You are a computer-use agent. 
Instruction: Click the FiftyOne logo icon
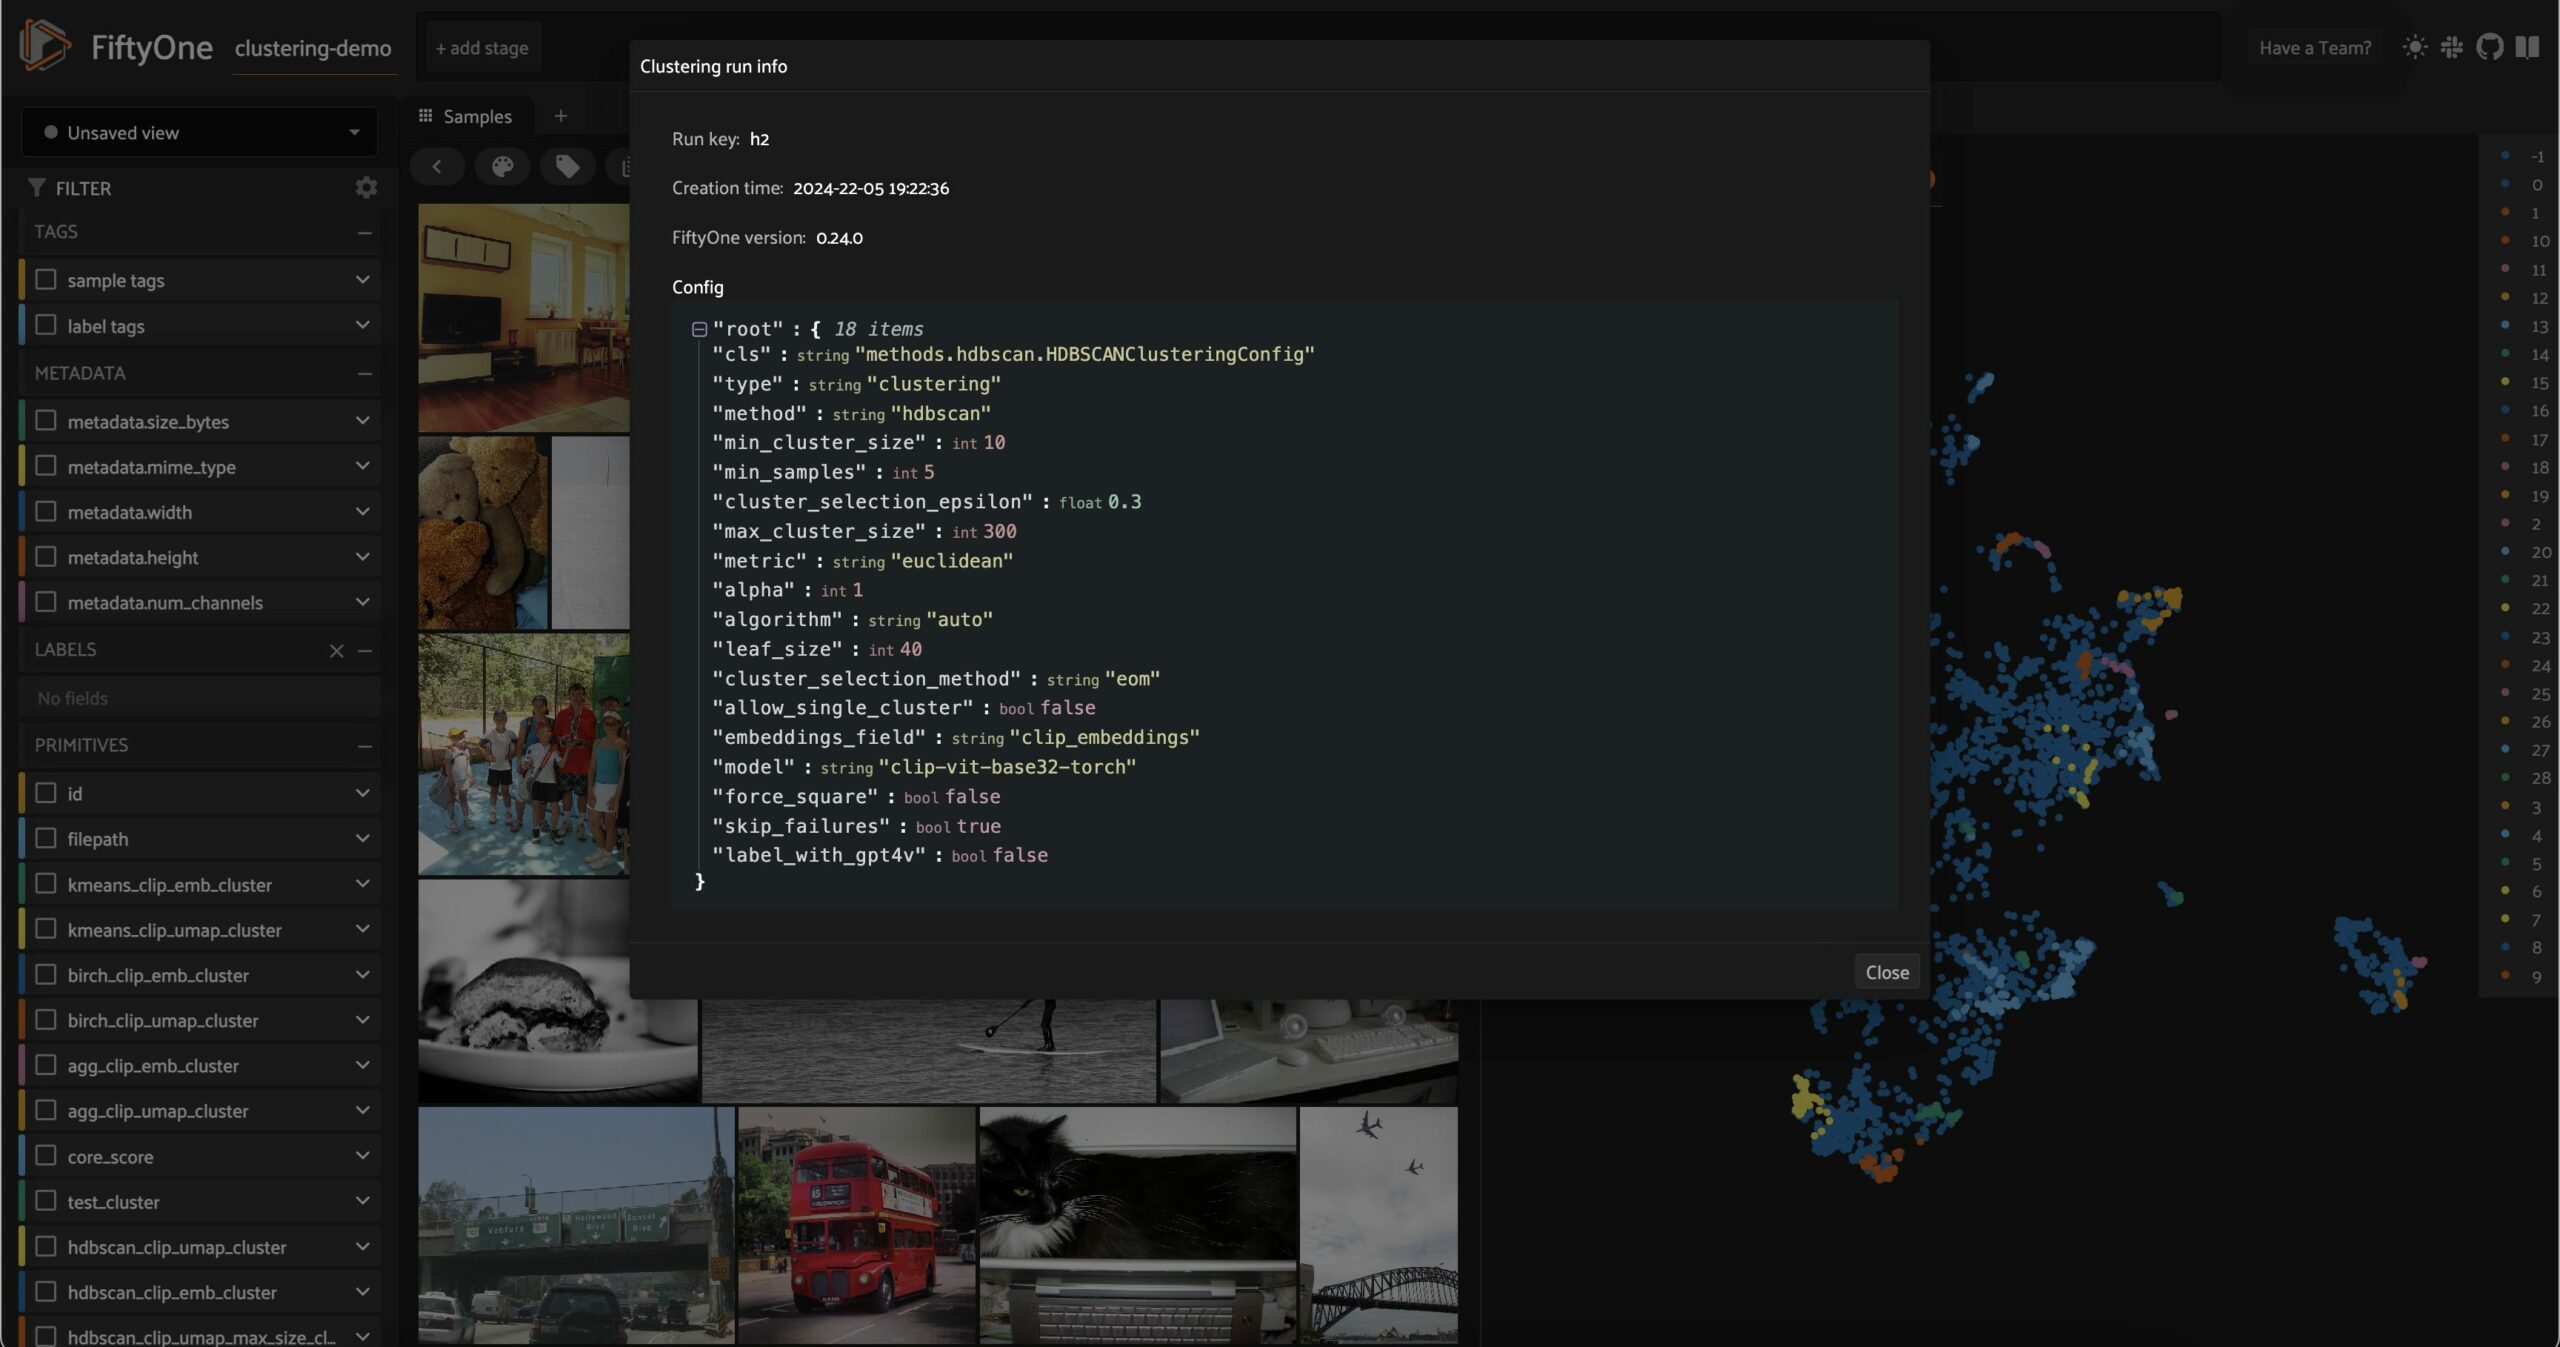point(44,46)
